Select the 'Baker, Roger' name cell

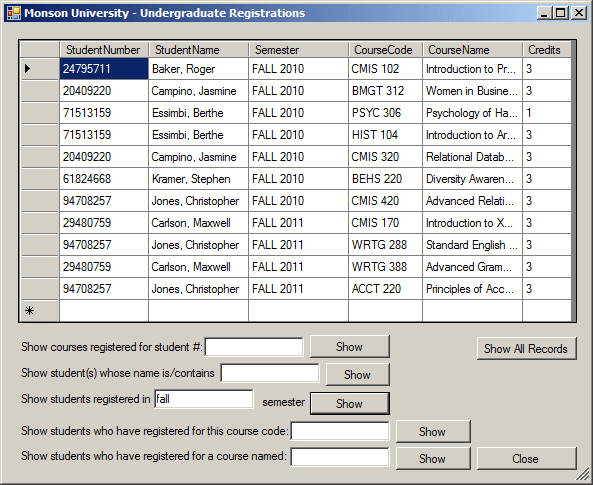tap(199, 68)
